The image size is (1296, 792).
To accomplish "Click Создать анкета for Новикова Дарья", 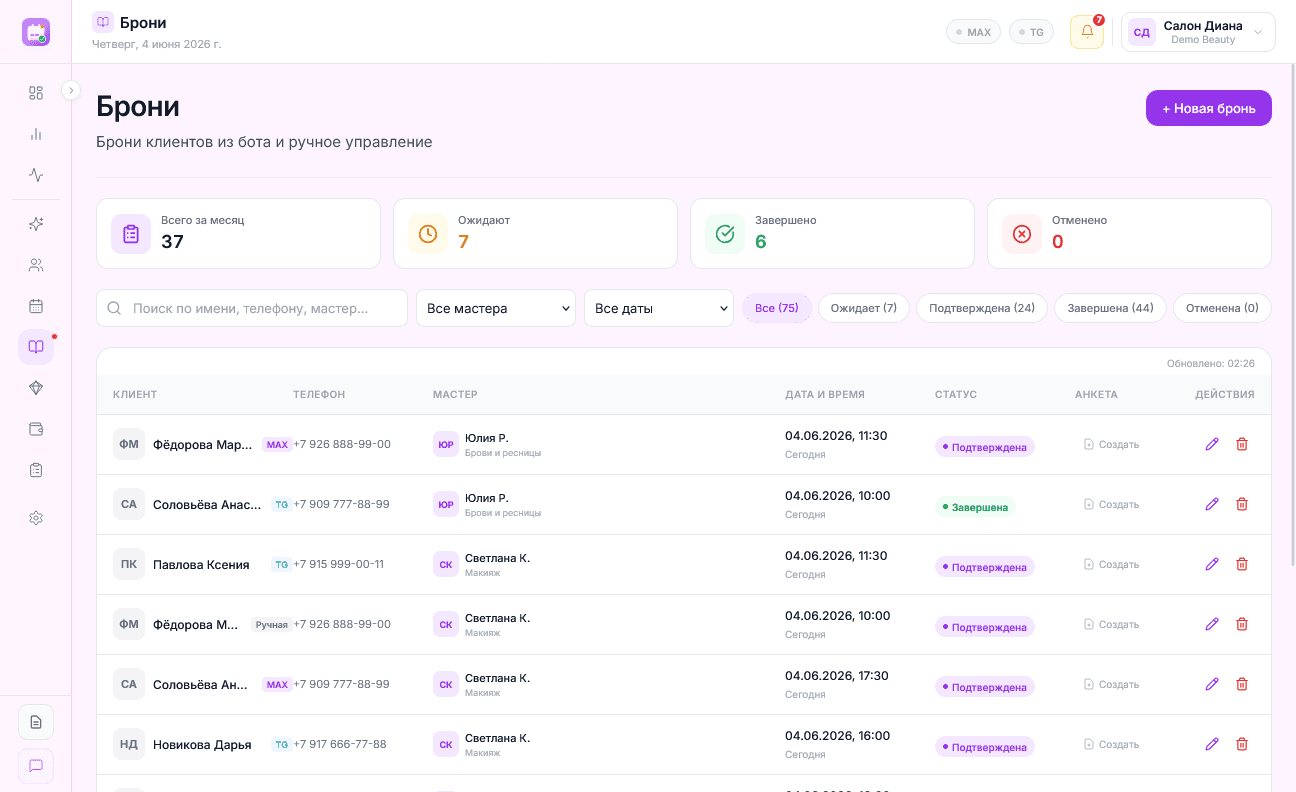I will (x=1111, y=744).
